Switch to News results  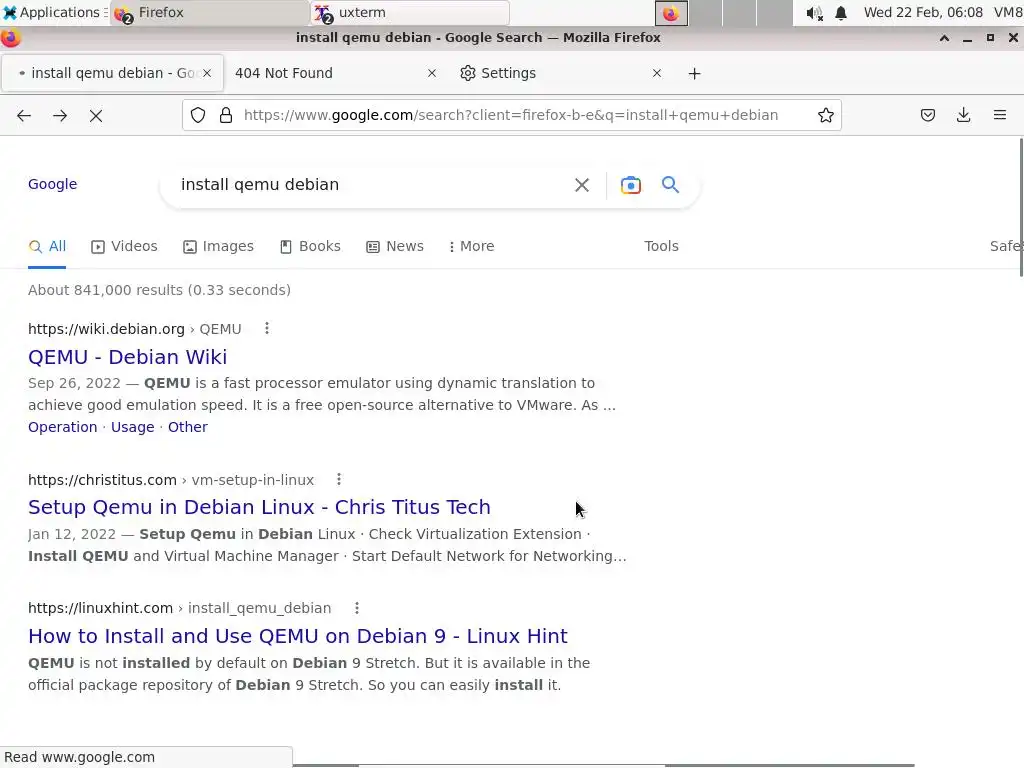click(x=394, y=247)
